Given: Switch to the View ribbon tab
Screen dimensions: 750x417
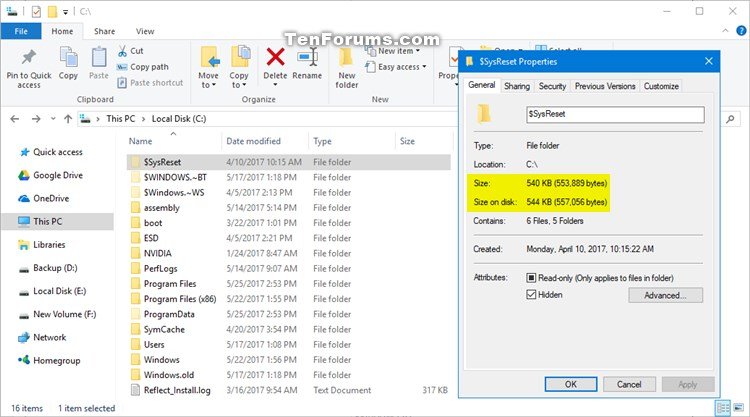Looking at the screenshot, I should click(145, 31).
